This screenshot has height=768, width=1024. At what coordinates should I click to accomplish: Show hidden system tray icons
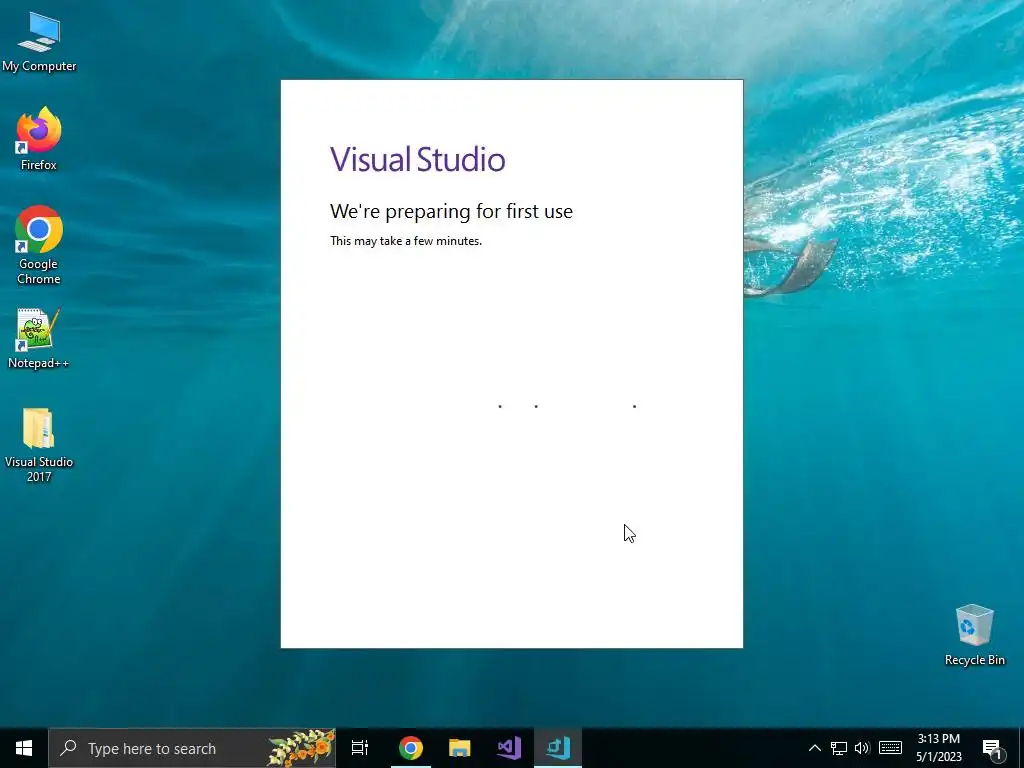tap(814, 748)
